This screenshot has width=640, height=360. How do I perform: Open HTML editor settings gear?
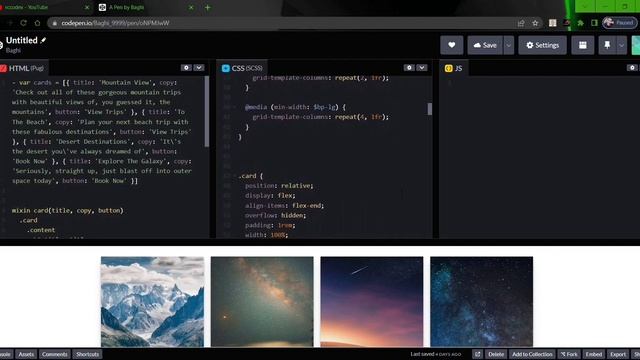tap(187, 68)
